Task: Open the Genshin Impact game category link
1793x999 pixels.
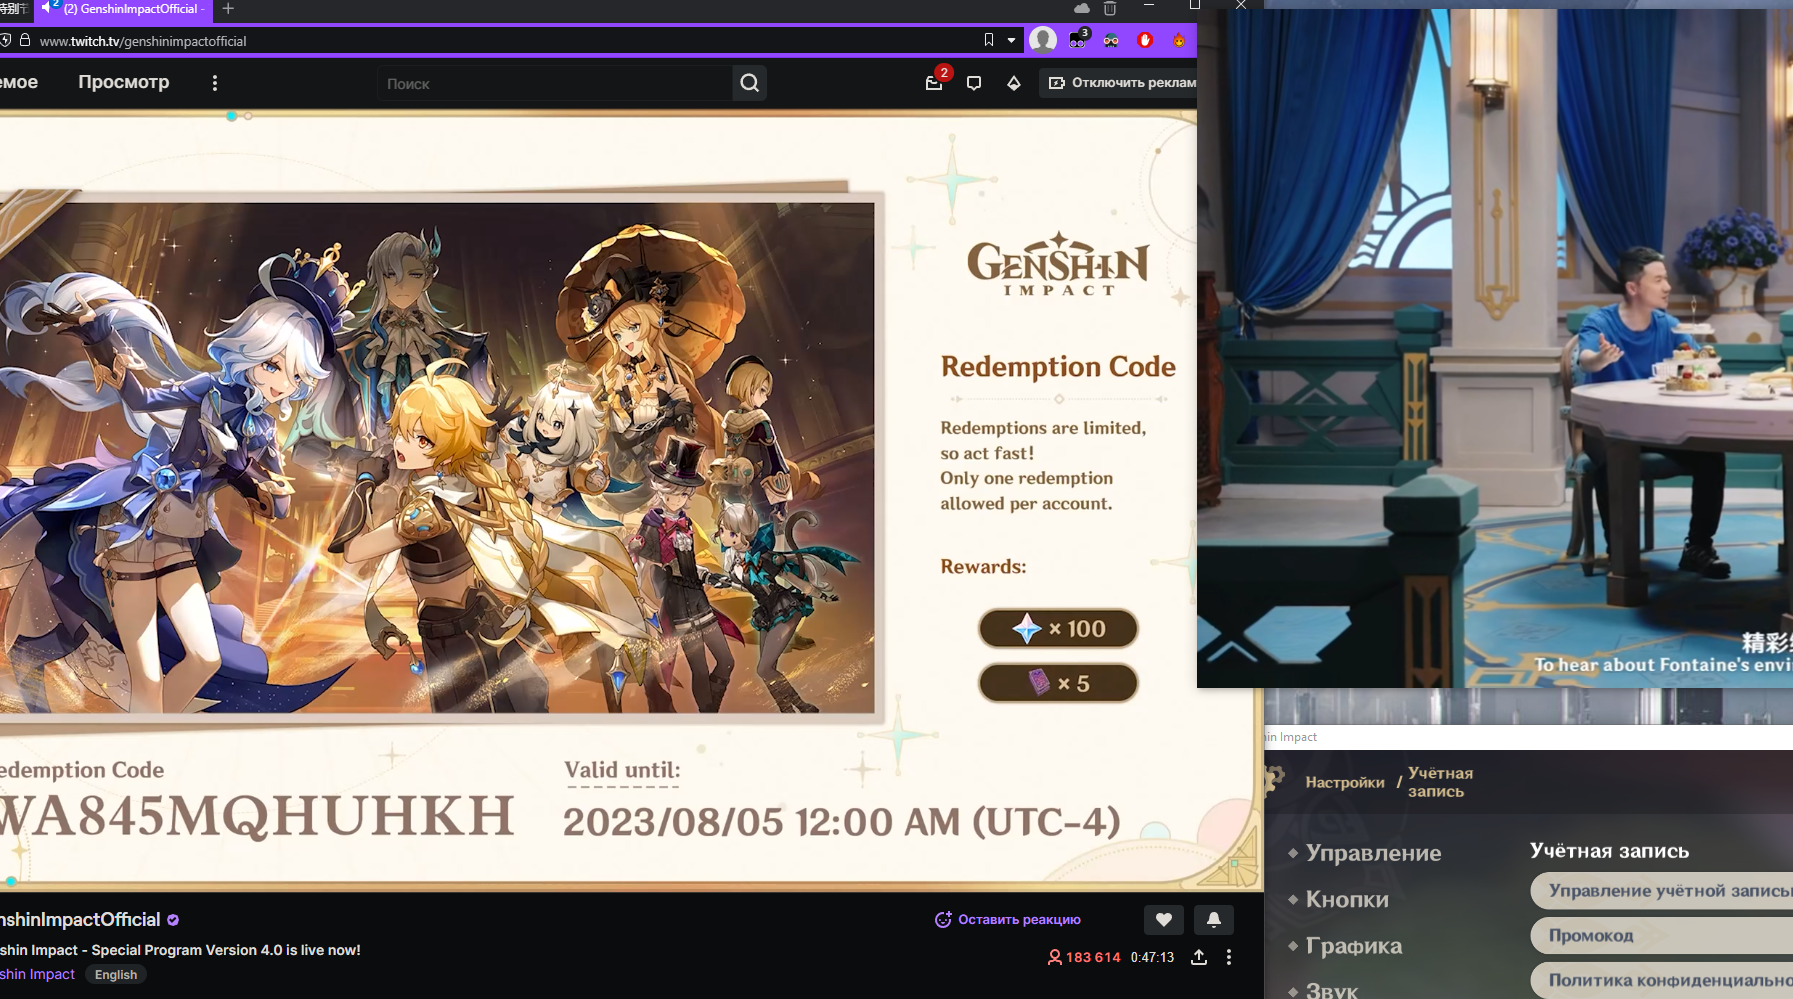Action: pyautogui.click(x=38, y=975)
